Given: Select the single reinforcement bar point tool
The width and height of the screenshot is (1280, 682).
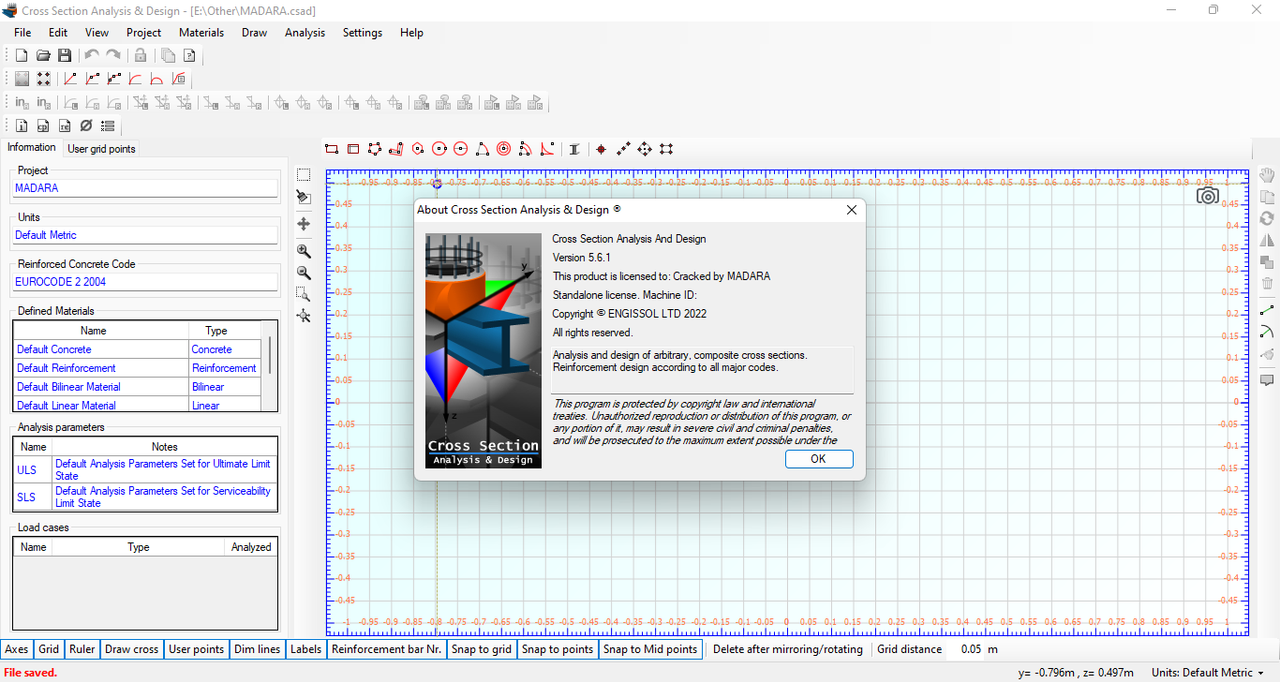Looking at the screenshot, I should 601,149.
